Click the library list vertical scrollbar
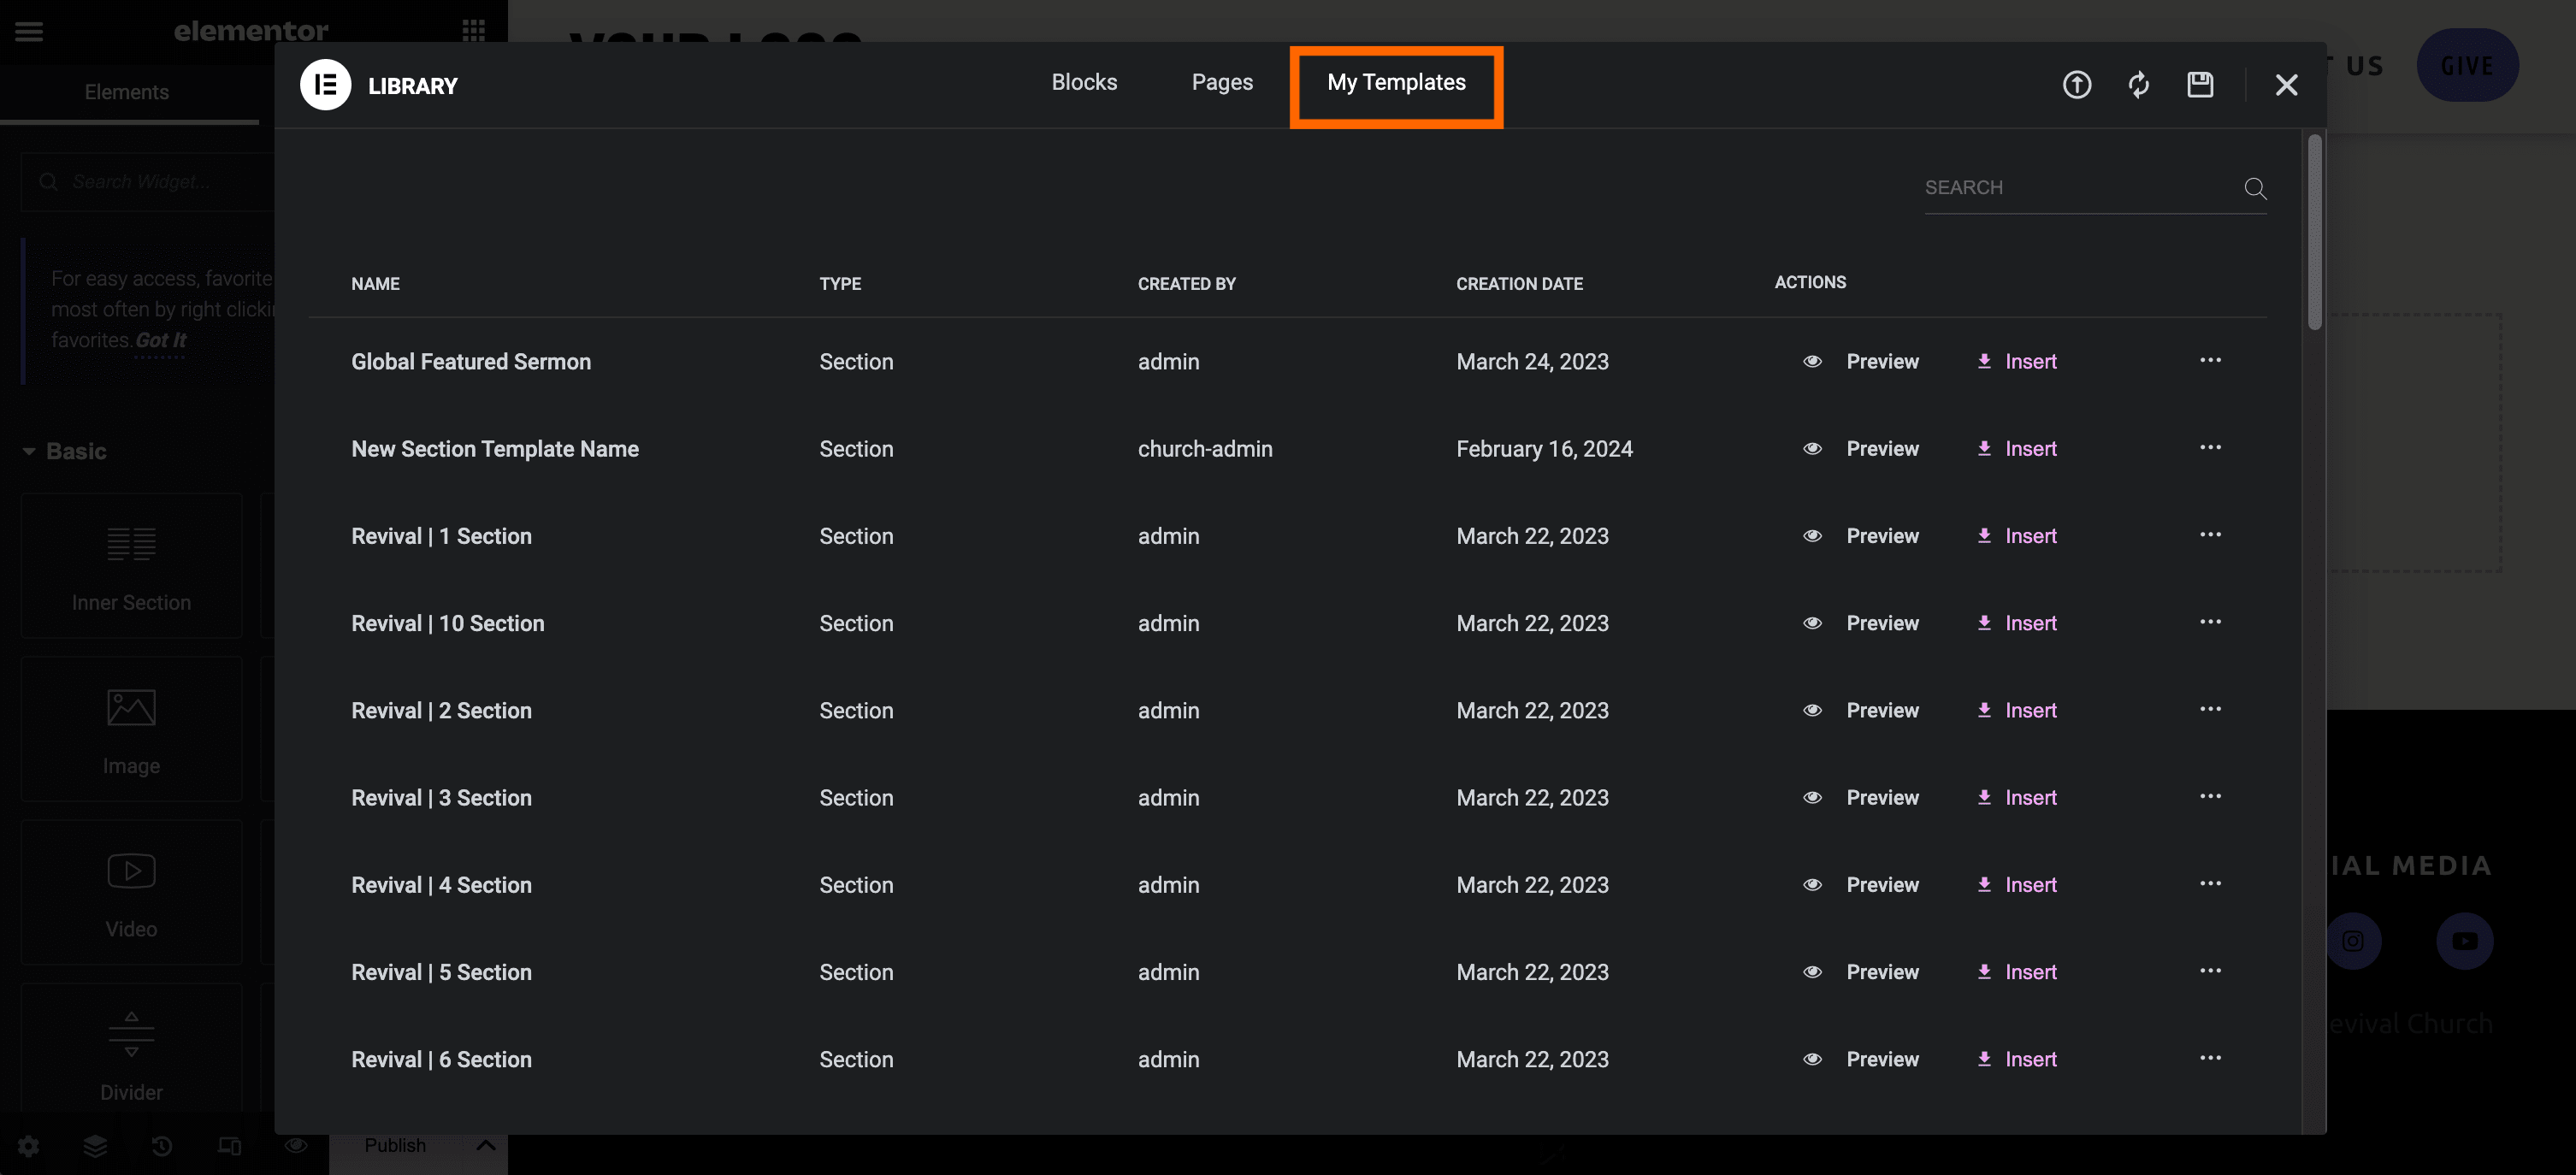Image resolution: width=2576 pixels, height=1175 pixels. [x=2314, y=232]
